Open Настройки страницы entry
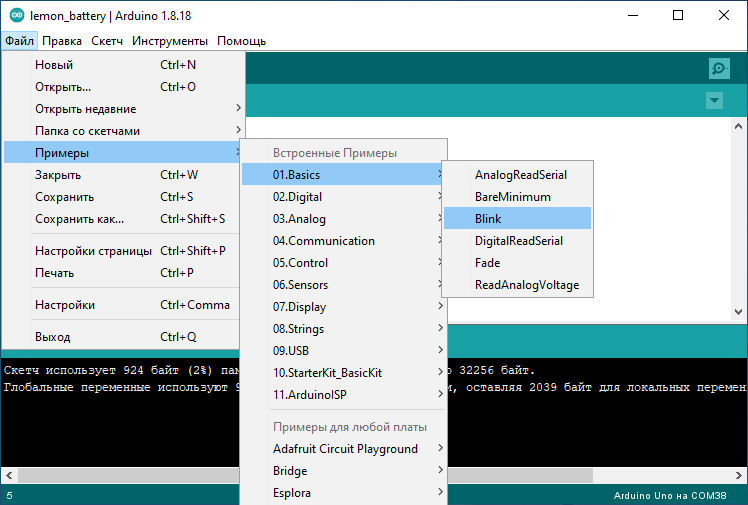The width and height of the screenshot is (748, 505). point(122,251)
